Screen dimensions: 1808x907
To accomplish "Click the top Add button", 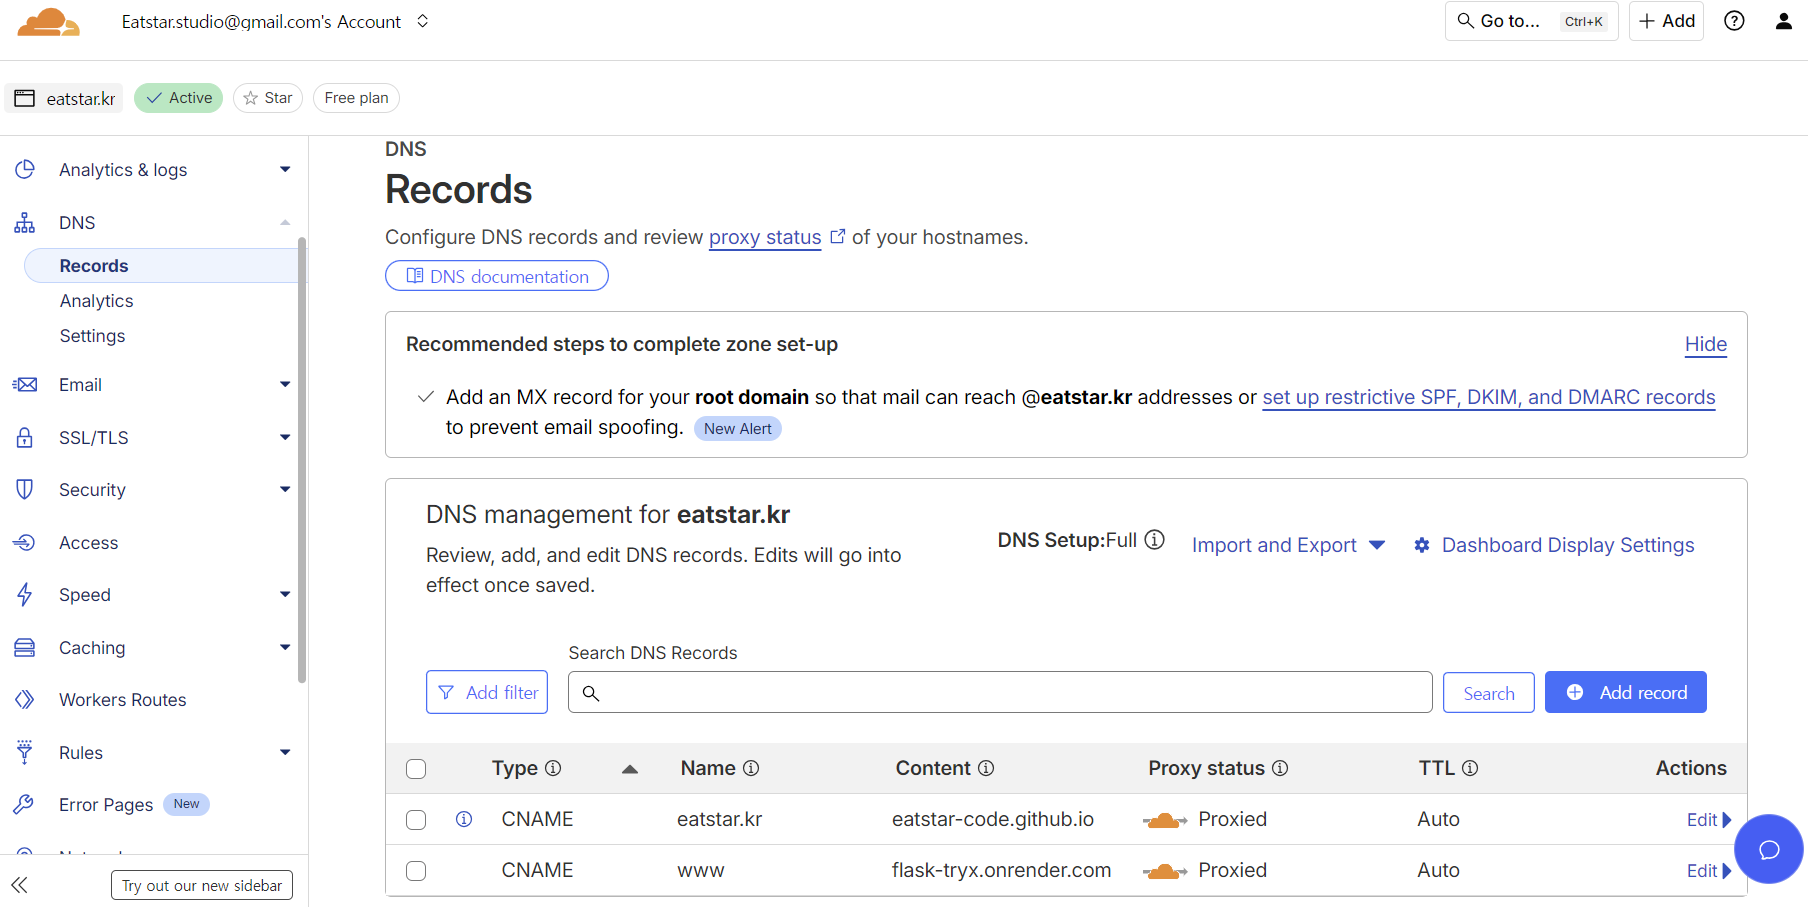I will (1666, 21).
